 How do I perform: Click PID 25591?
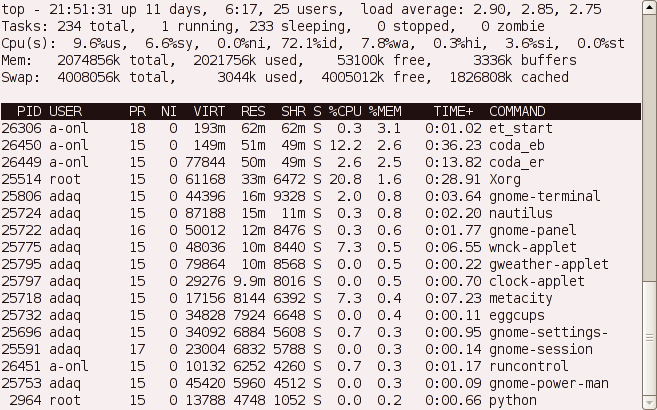pos(21,349)
